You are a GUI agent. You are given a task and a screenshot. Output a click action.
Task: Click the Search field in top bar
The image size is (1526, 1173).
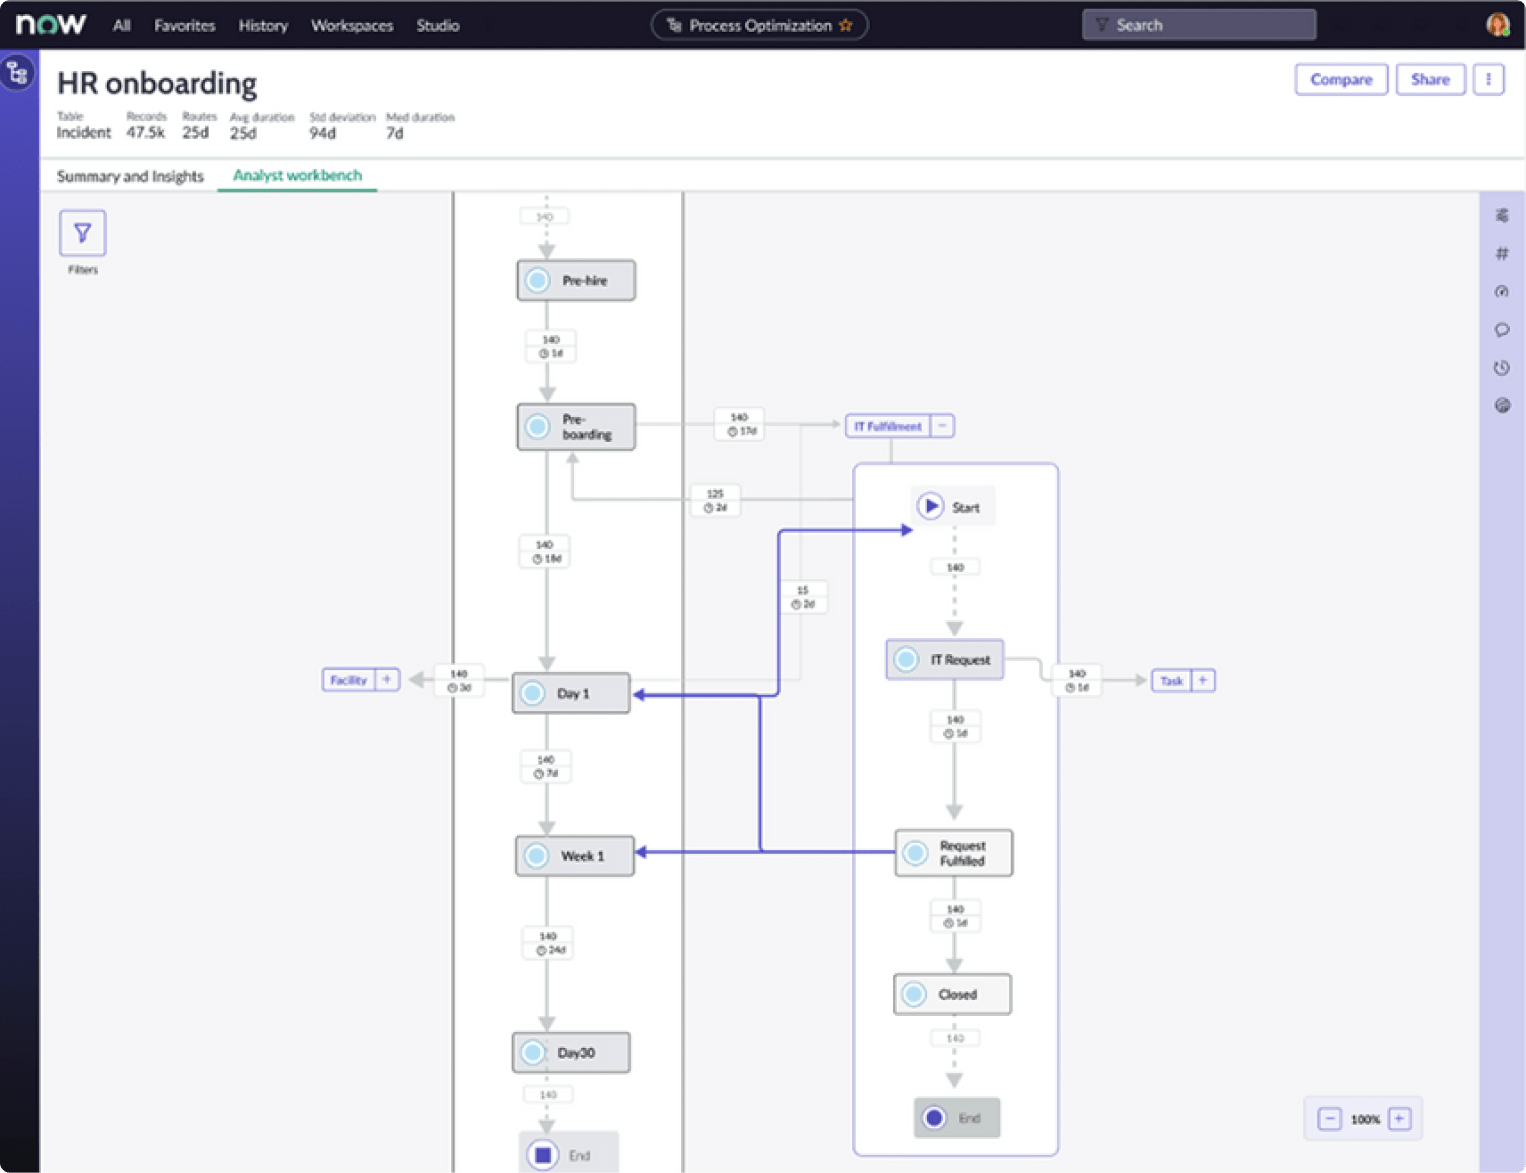click(x=1199, y=24)
